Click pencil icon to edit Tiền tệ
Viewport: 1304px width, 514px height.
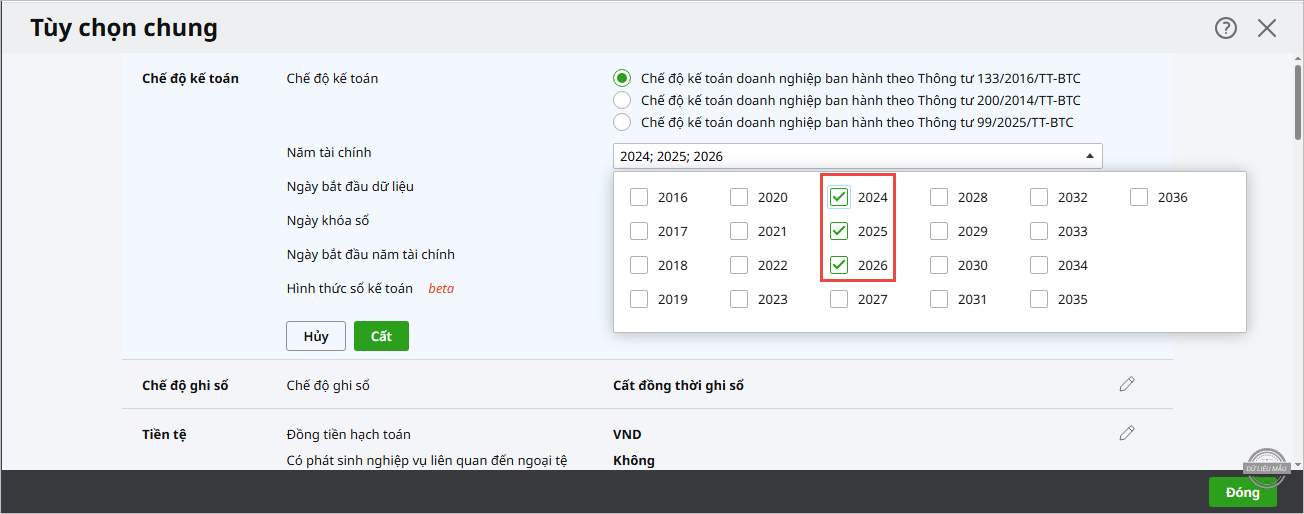[x=1127, y=433]
